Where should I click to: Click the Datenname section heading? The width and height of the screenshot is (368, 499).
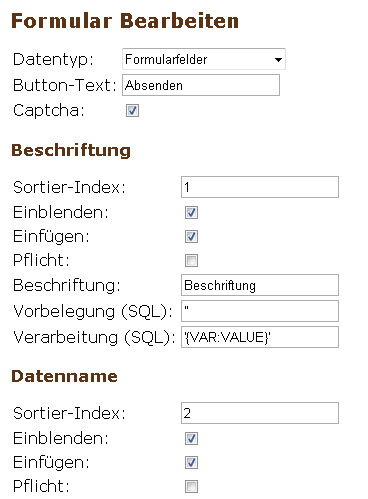point(64,376)
